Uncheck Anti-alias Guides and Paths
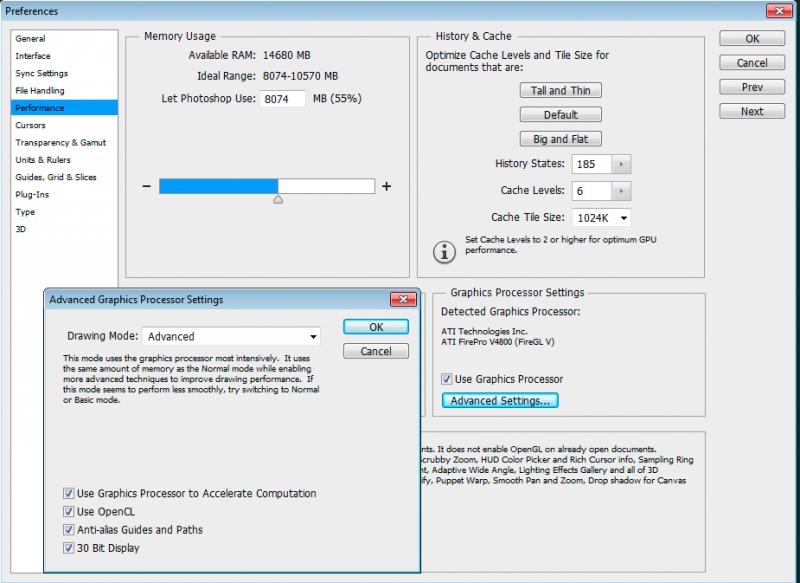This screenshot has height=583, width=800. [68, 530]
